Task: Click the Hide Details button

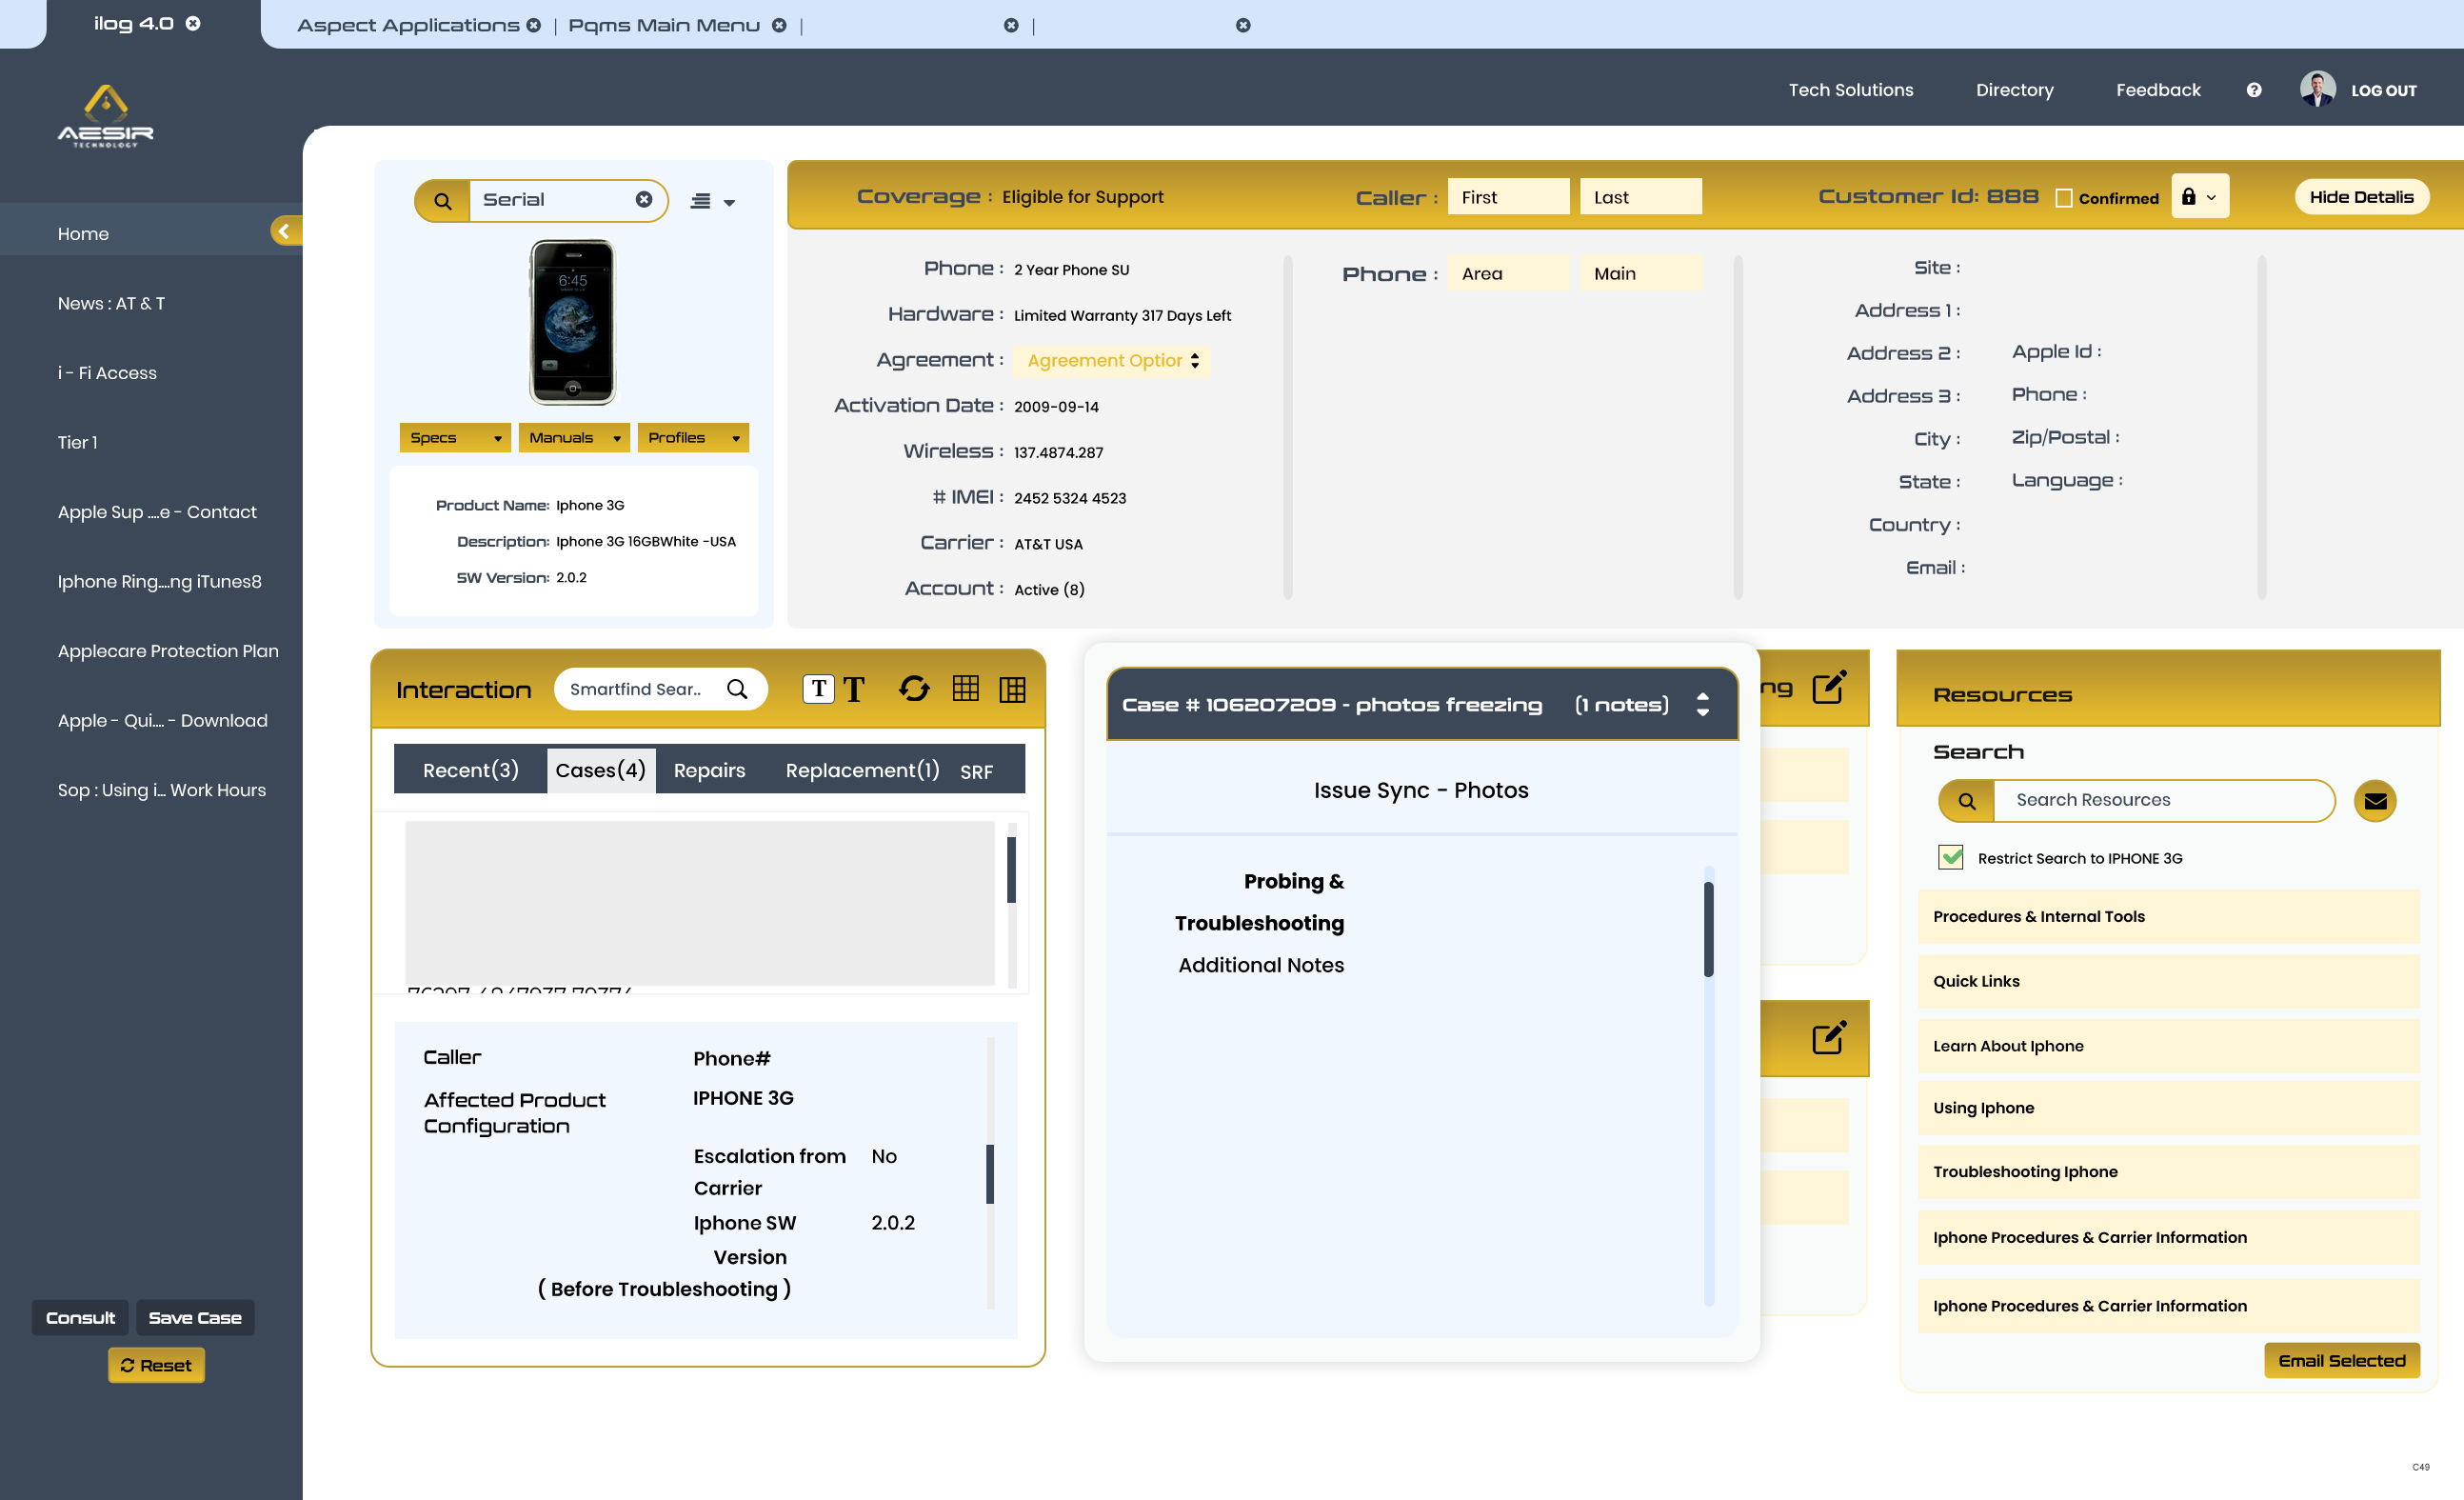Action: pyautogui.click(x=2360, y=197)
